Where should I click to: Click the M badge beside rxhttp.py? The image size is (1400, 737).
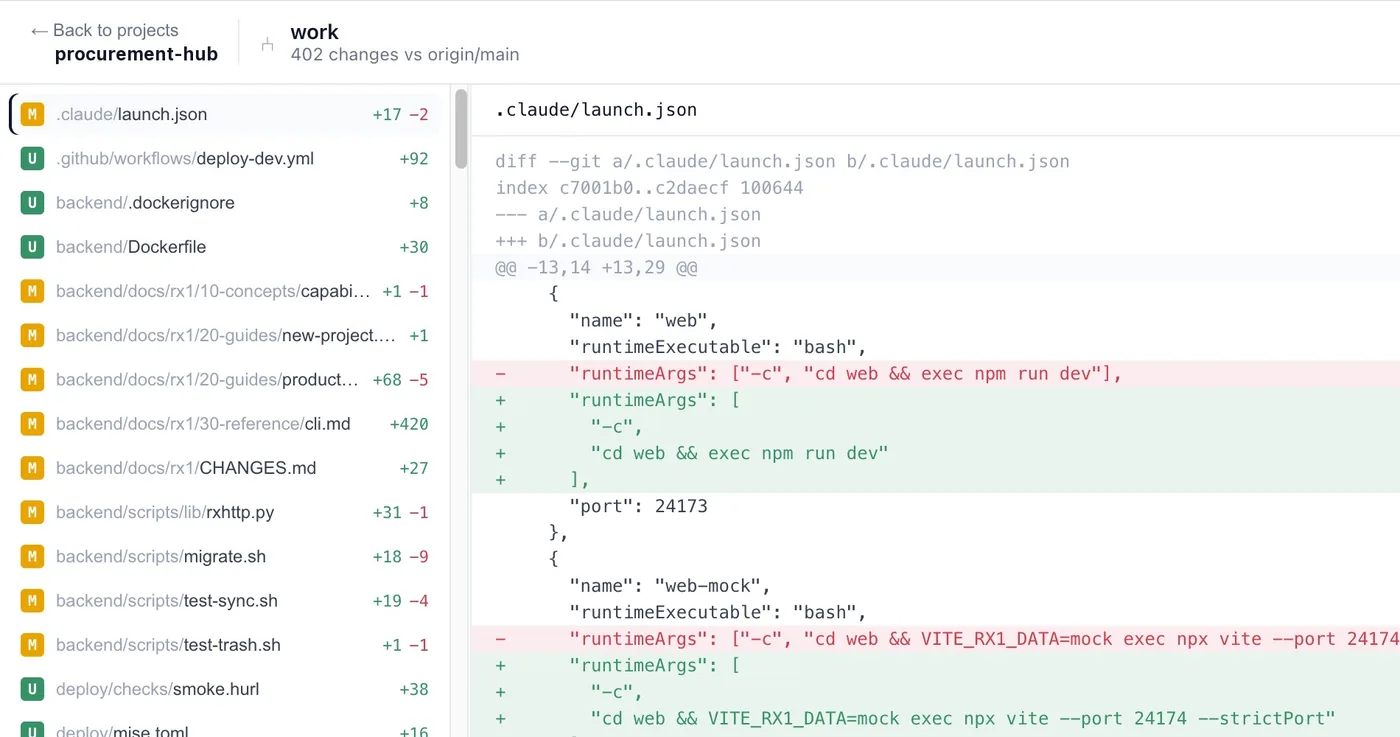click(32, 512)
